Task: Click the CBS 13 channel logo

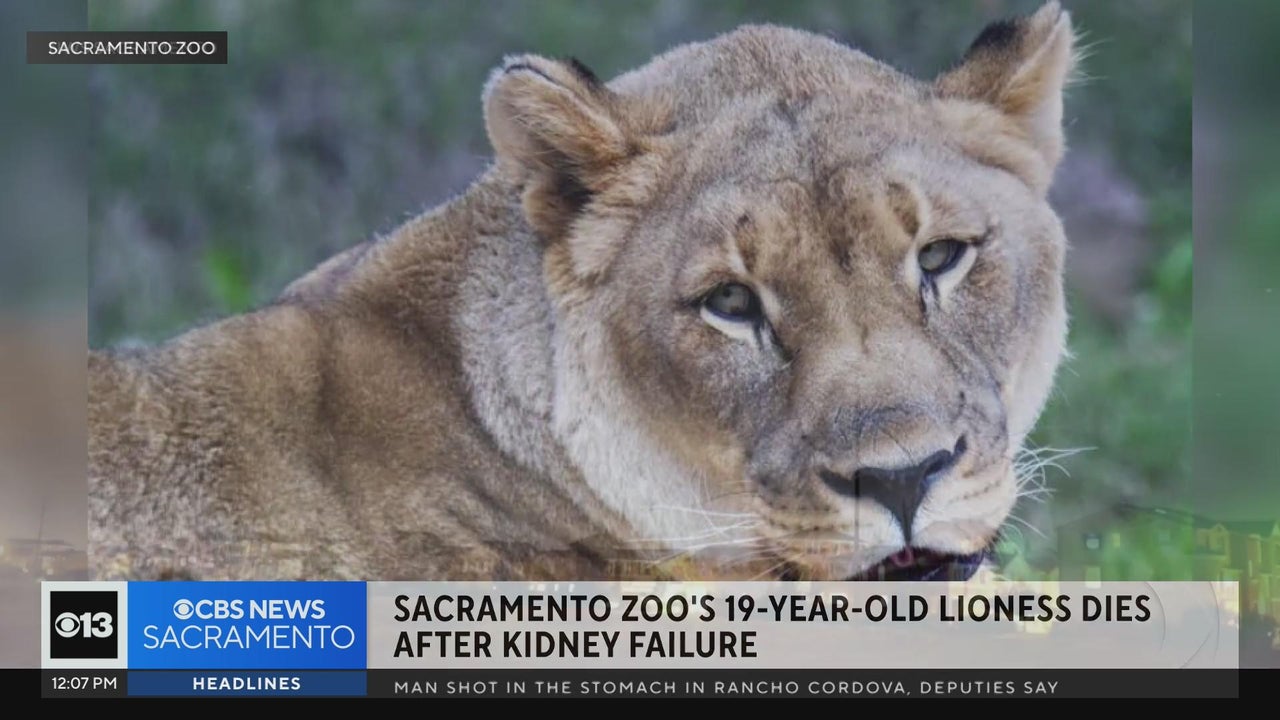Action: click(x=84, y=625)
